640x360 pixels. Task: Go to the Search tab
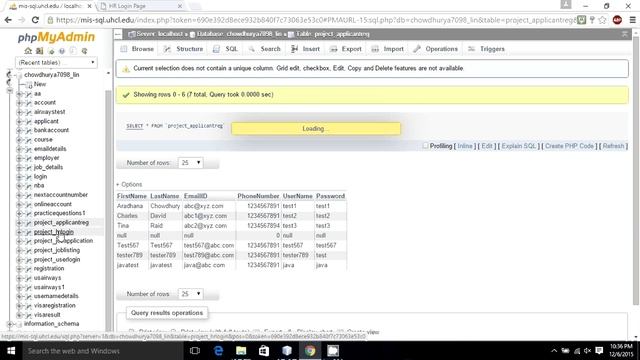pyautogui.click(x=264, y=49)
